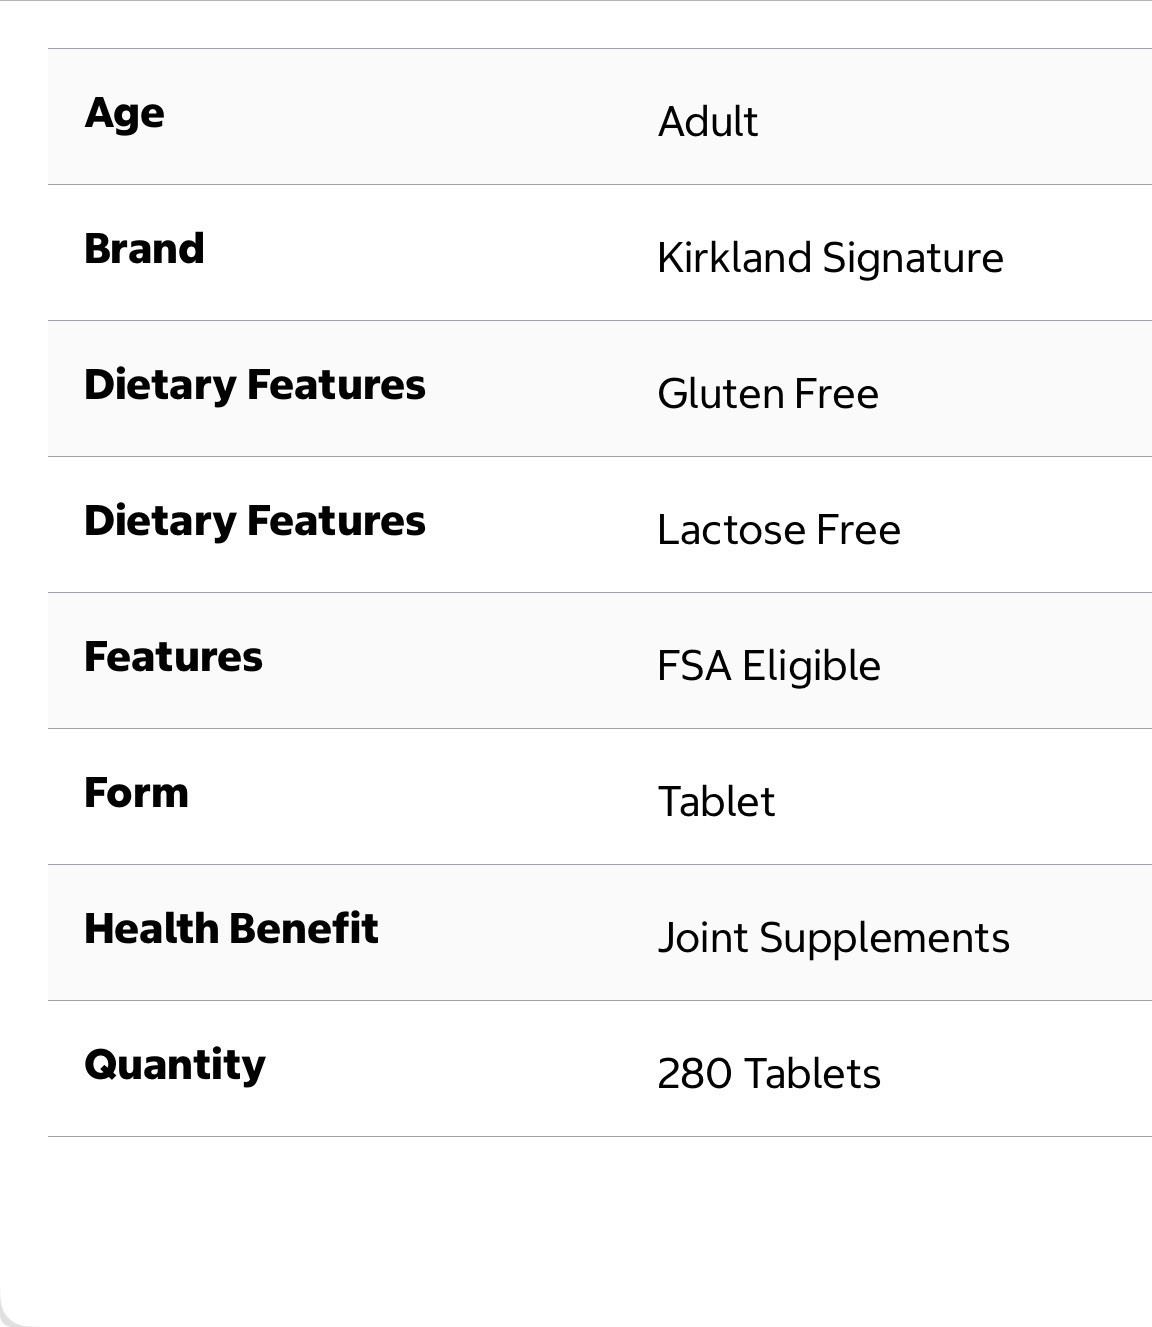Click the 280 Tablets value
Image resolution: width=1152 pixels, height=1327 pixels.
point(769,1074)
